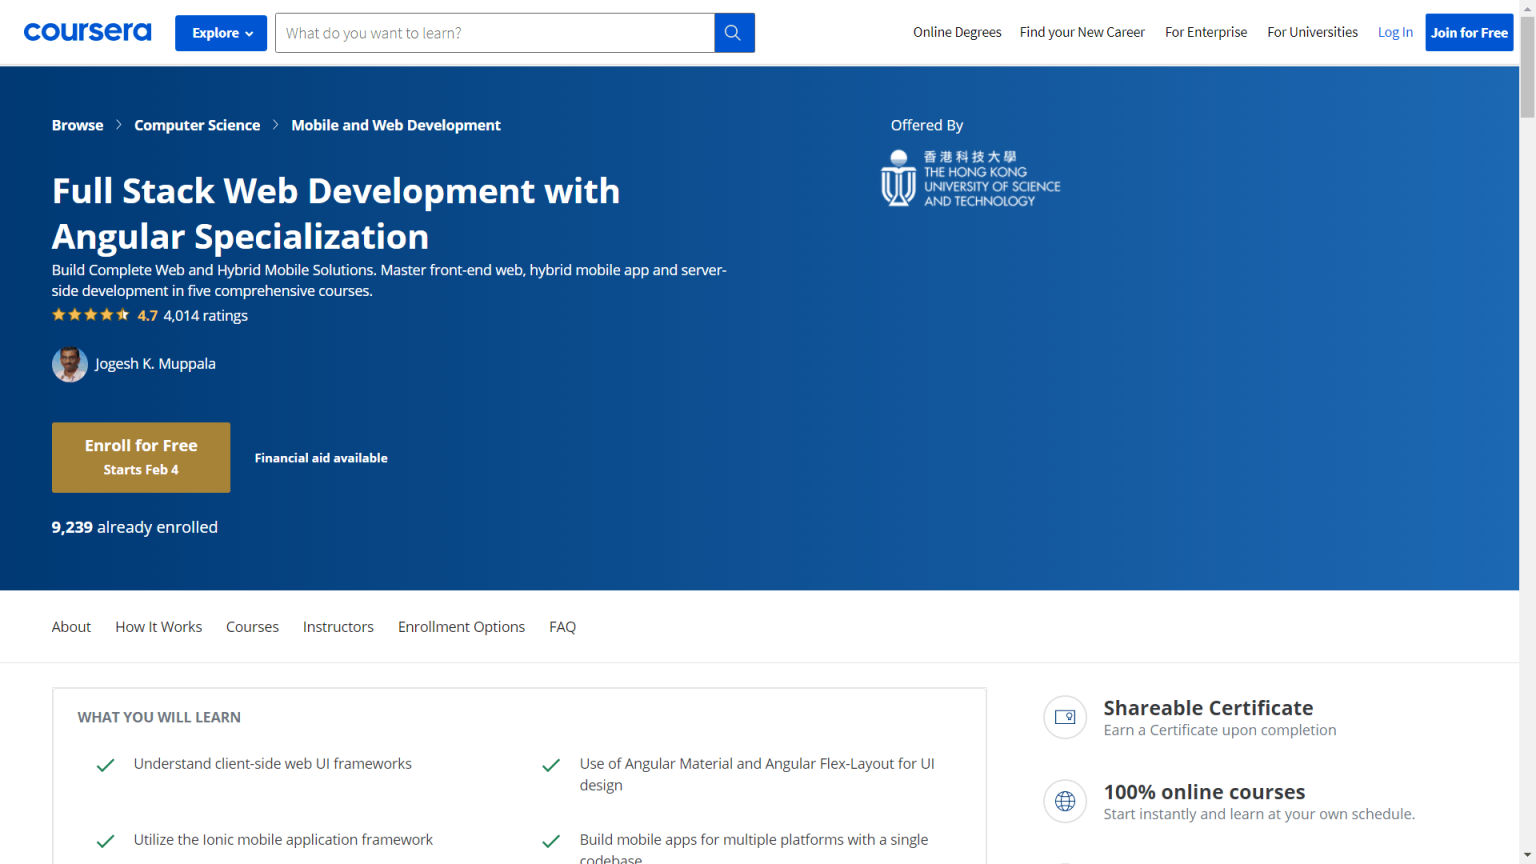This screenshot has width=1536, height=864.
Task: Click the Join for Free button
Action: [x=1468, y=32]
